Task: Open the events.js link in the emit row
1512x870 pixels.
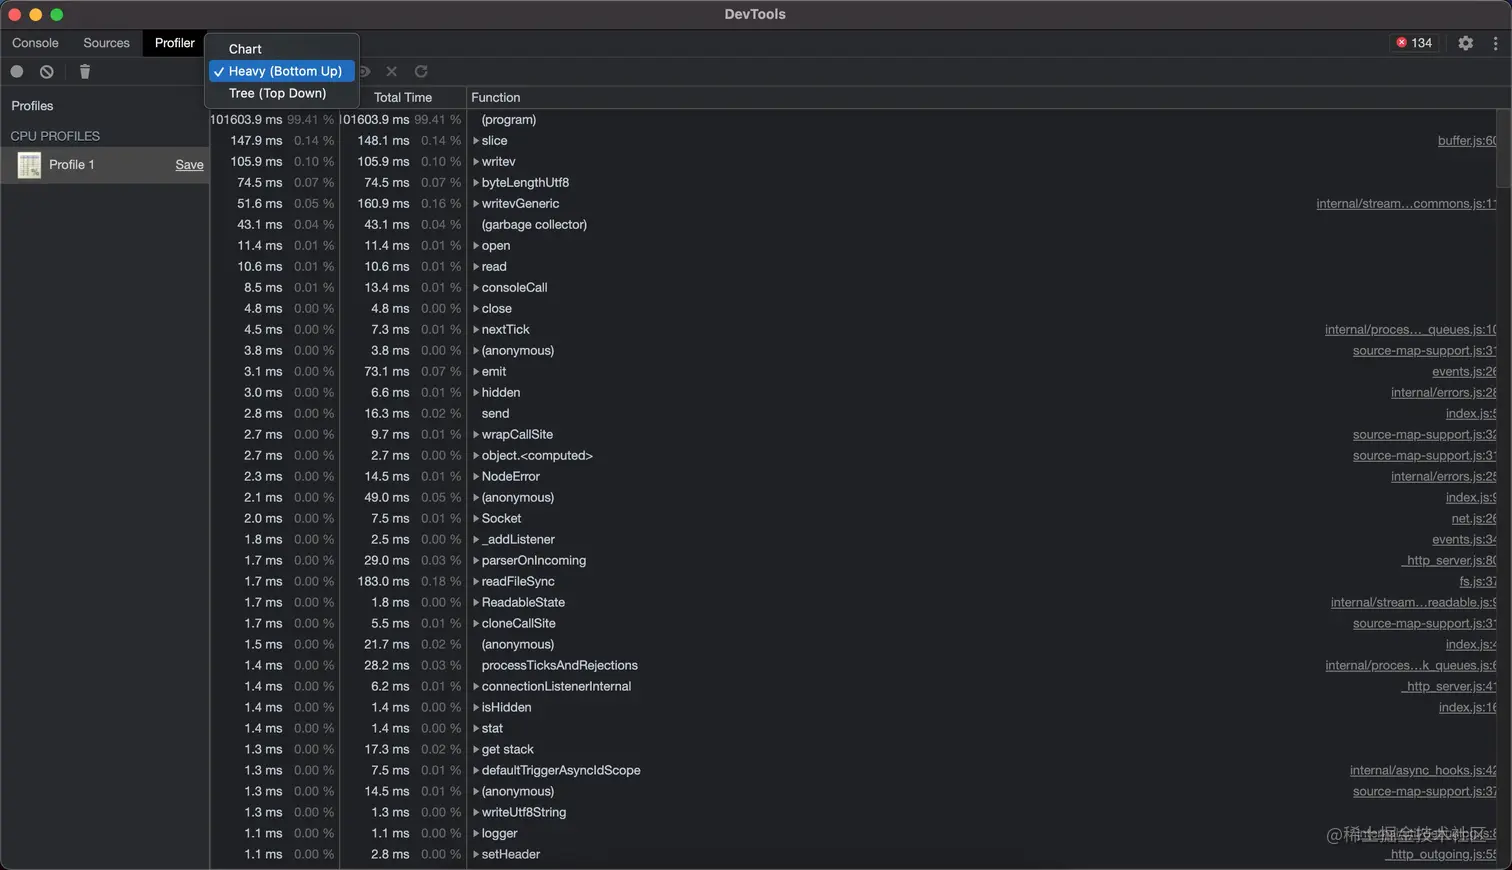Action: (1464, 372)
